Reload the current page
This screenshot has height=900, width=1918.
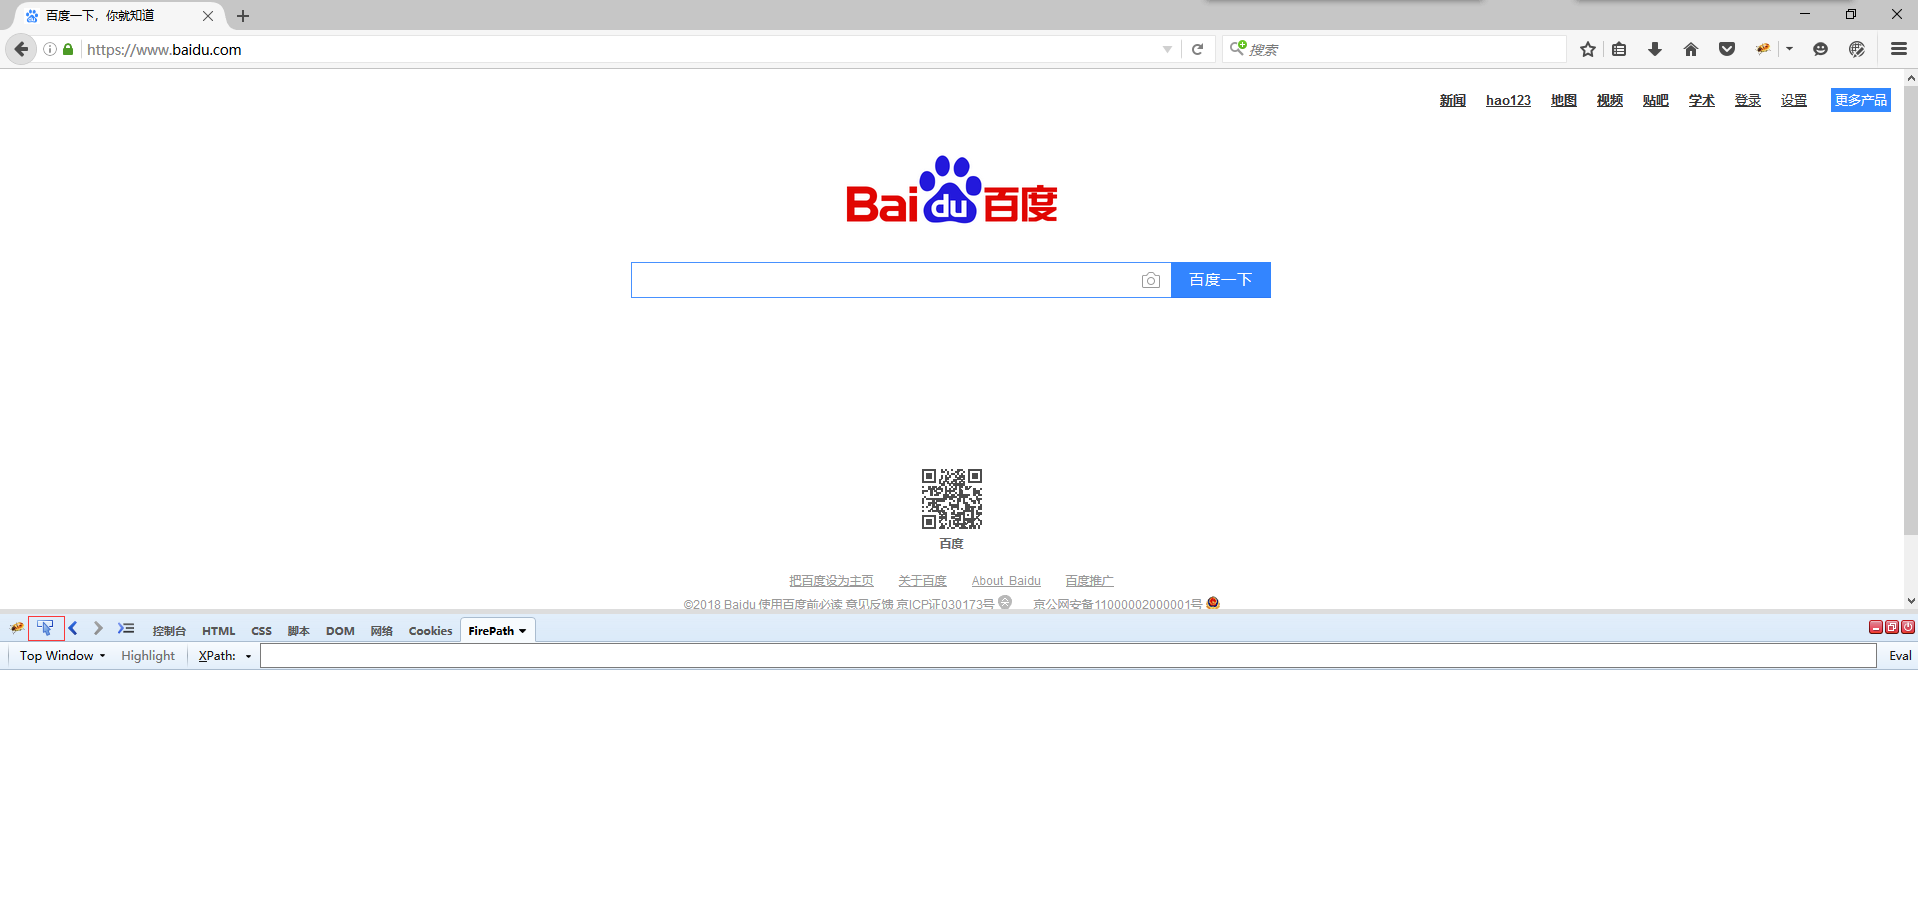click(x=1197, y=49)
